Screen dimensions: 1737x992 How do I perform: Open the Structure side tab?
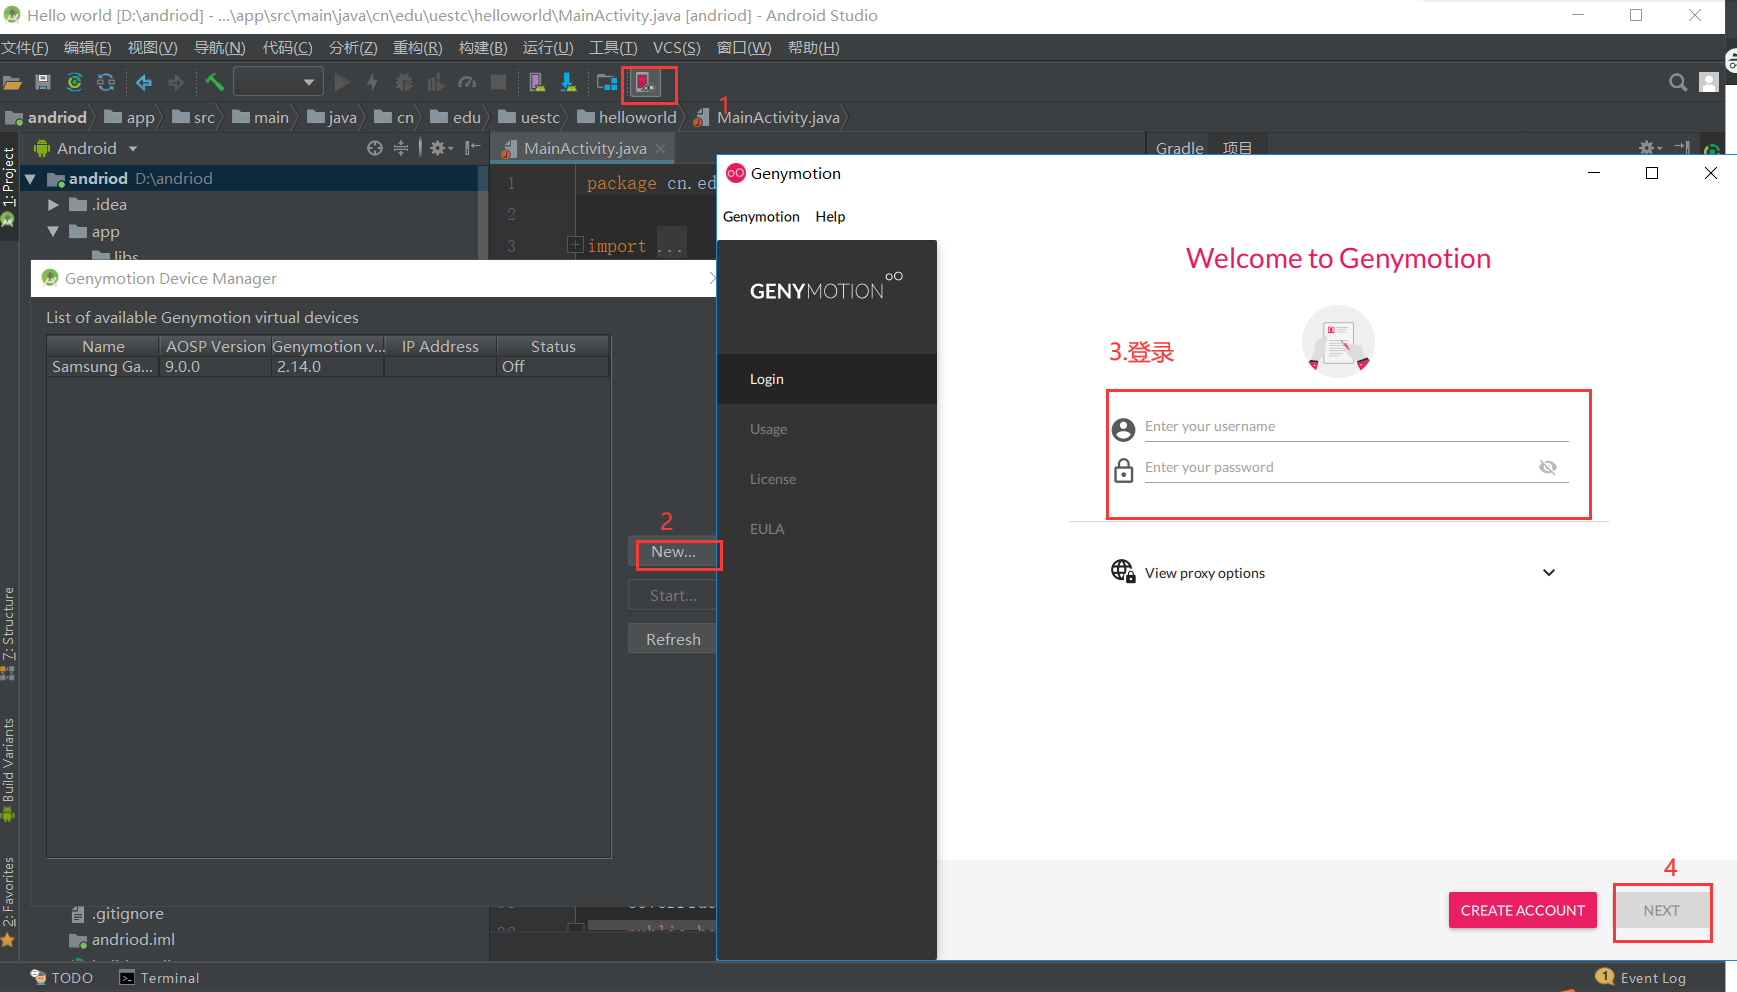(8, 633)
